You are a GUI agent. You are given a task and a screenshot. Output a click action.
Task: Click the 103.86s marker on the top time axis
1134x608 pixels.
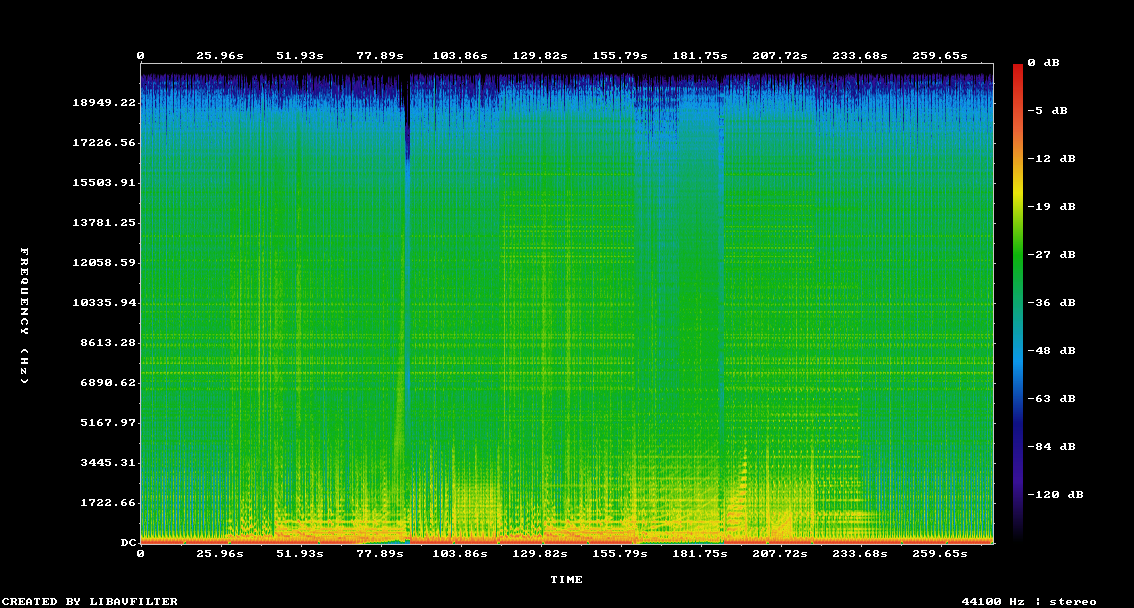tap(460, 56)
